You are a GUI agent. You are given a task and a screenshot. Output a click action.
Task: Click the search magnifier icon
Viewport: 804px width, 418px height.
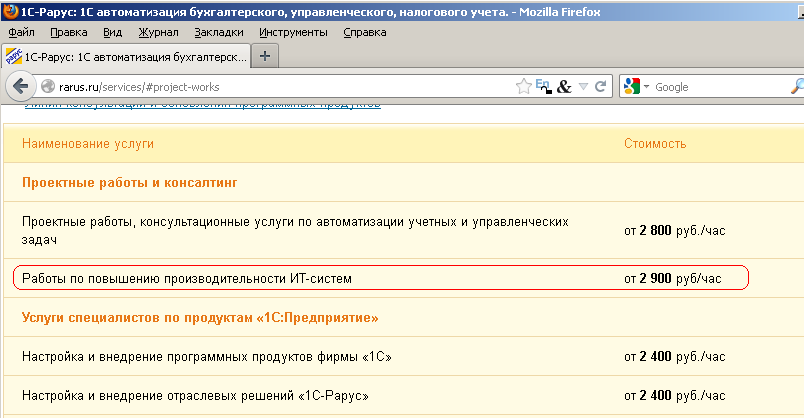[x=797, y=86]
